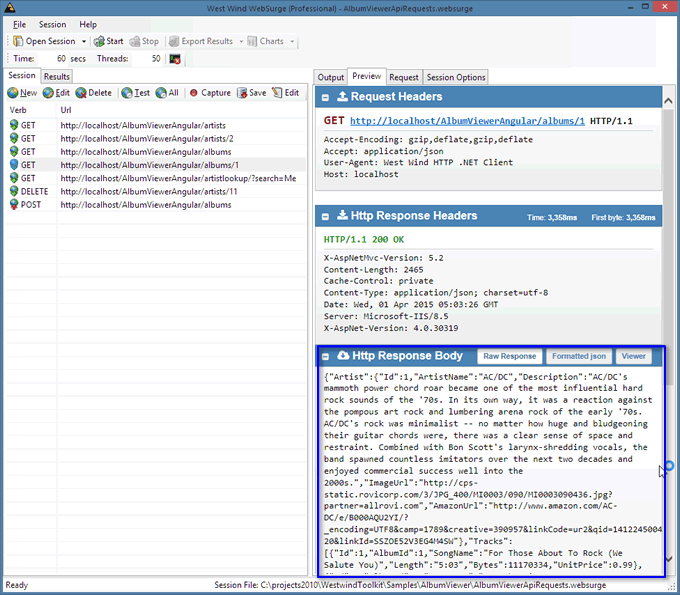Switch to the Session tab
680x595 pixels.
(x=22, y=75)
